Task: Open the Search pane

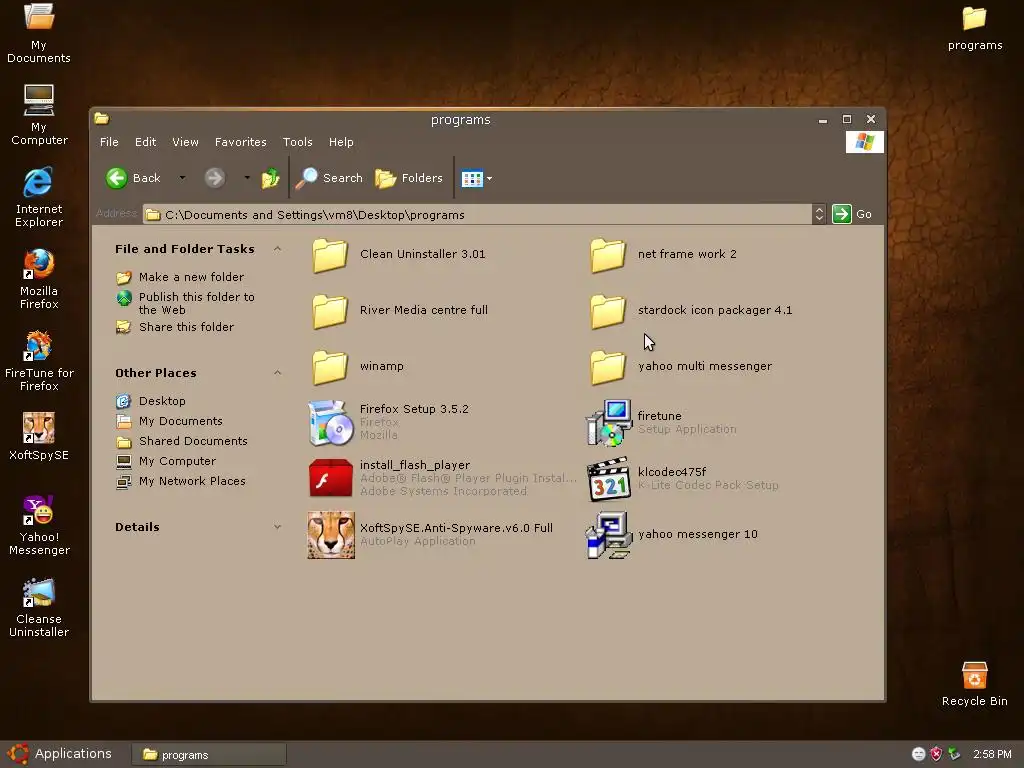Action: tap(328, 178)
